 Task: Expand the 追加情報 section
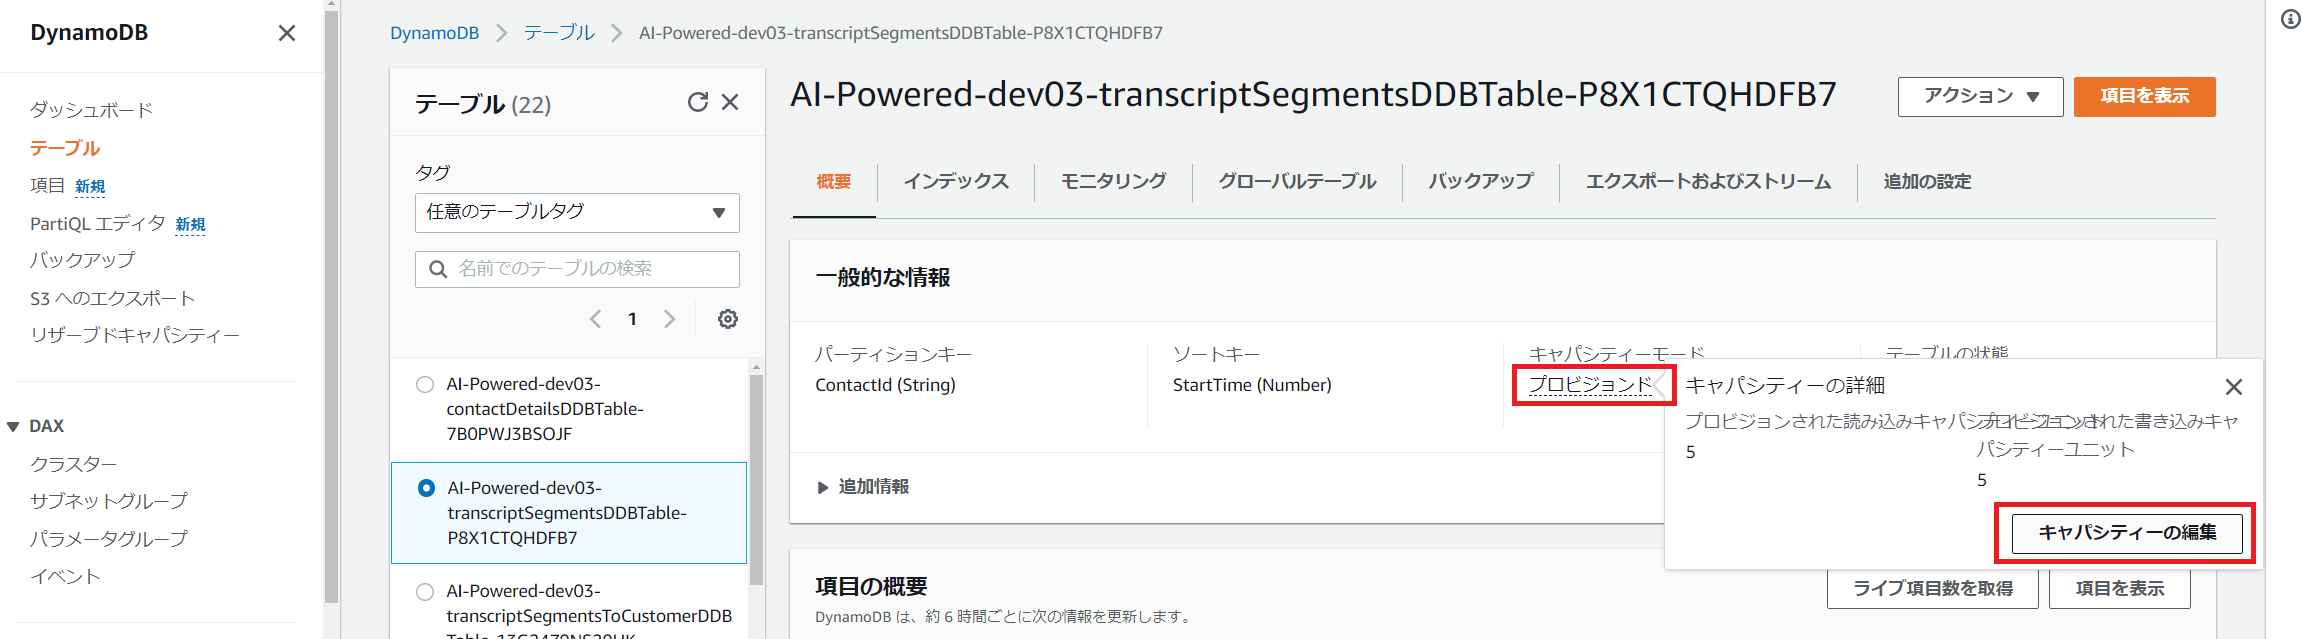click(x=863, y=487)
